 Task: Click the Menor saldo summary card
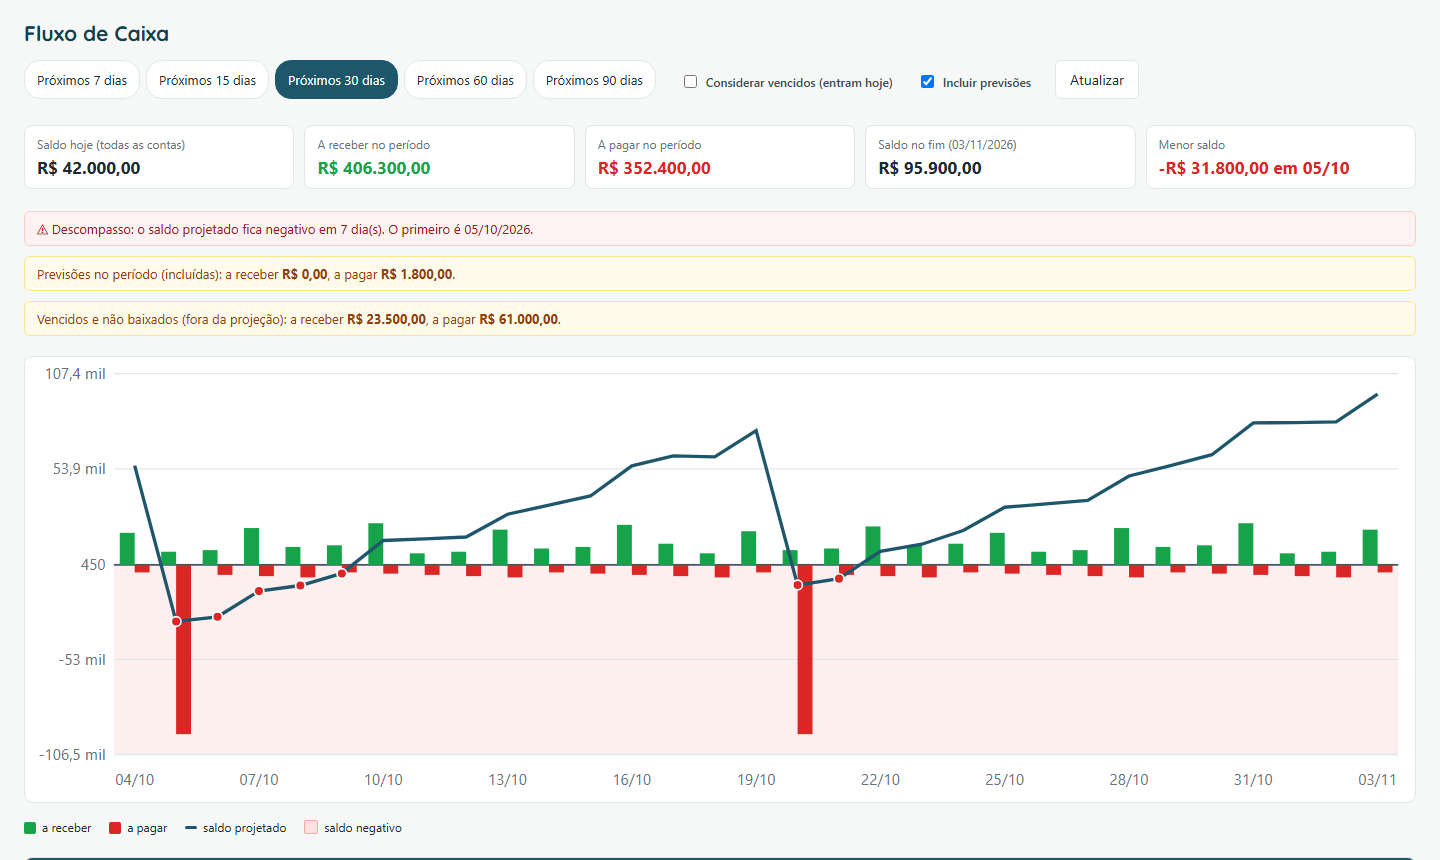pos(1281,157)
